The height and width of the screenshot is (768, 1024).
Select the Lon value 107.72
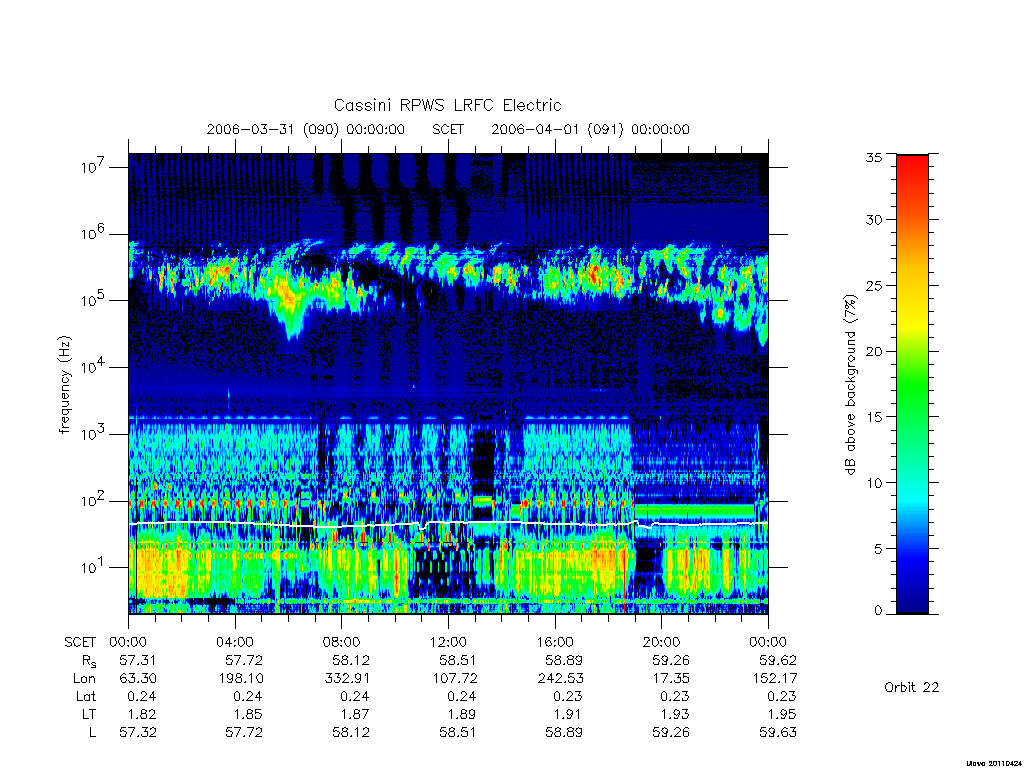(x=455, y=679)
